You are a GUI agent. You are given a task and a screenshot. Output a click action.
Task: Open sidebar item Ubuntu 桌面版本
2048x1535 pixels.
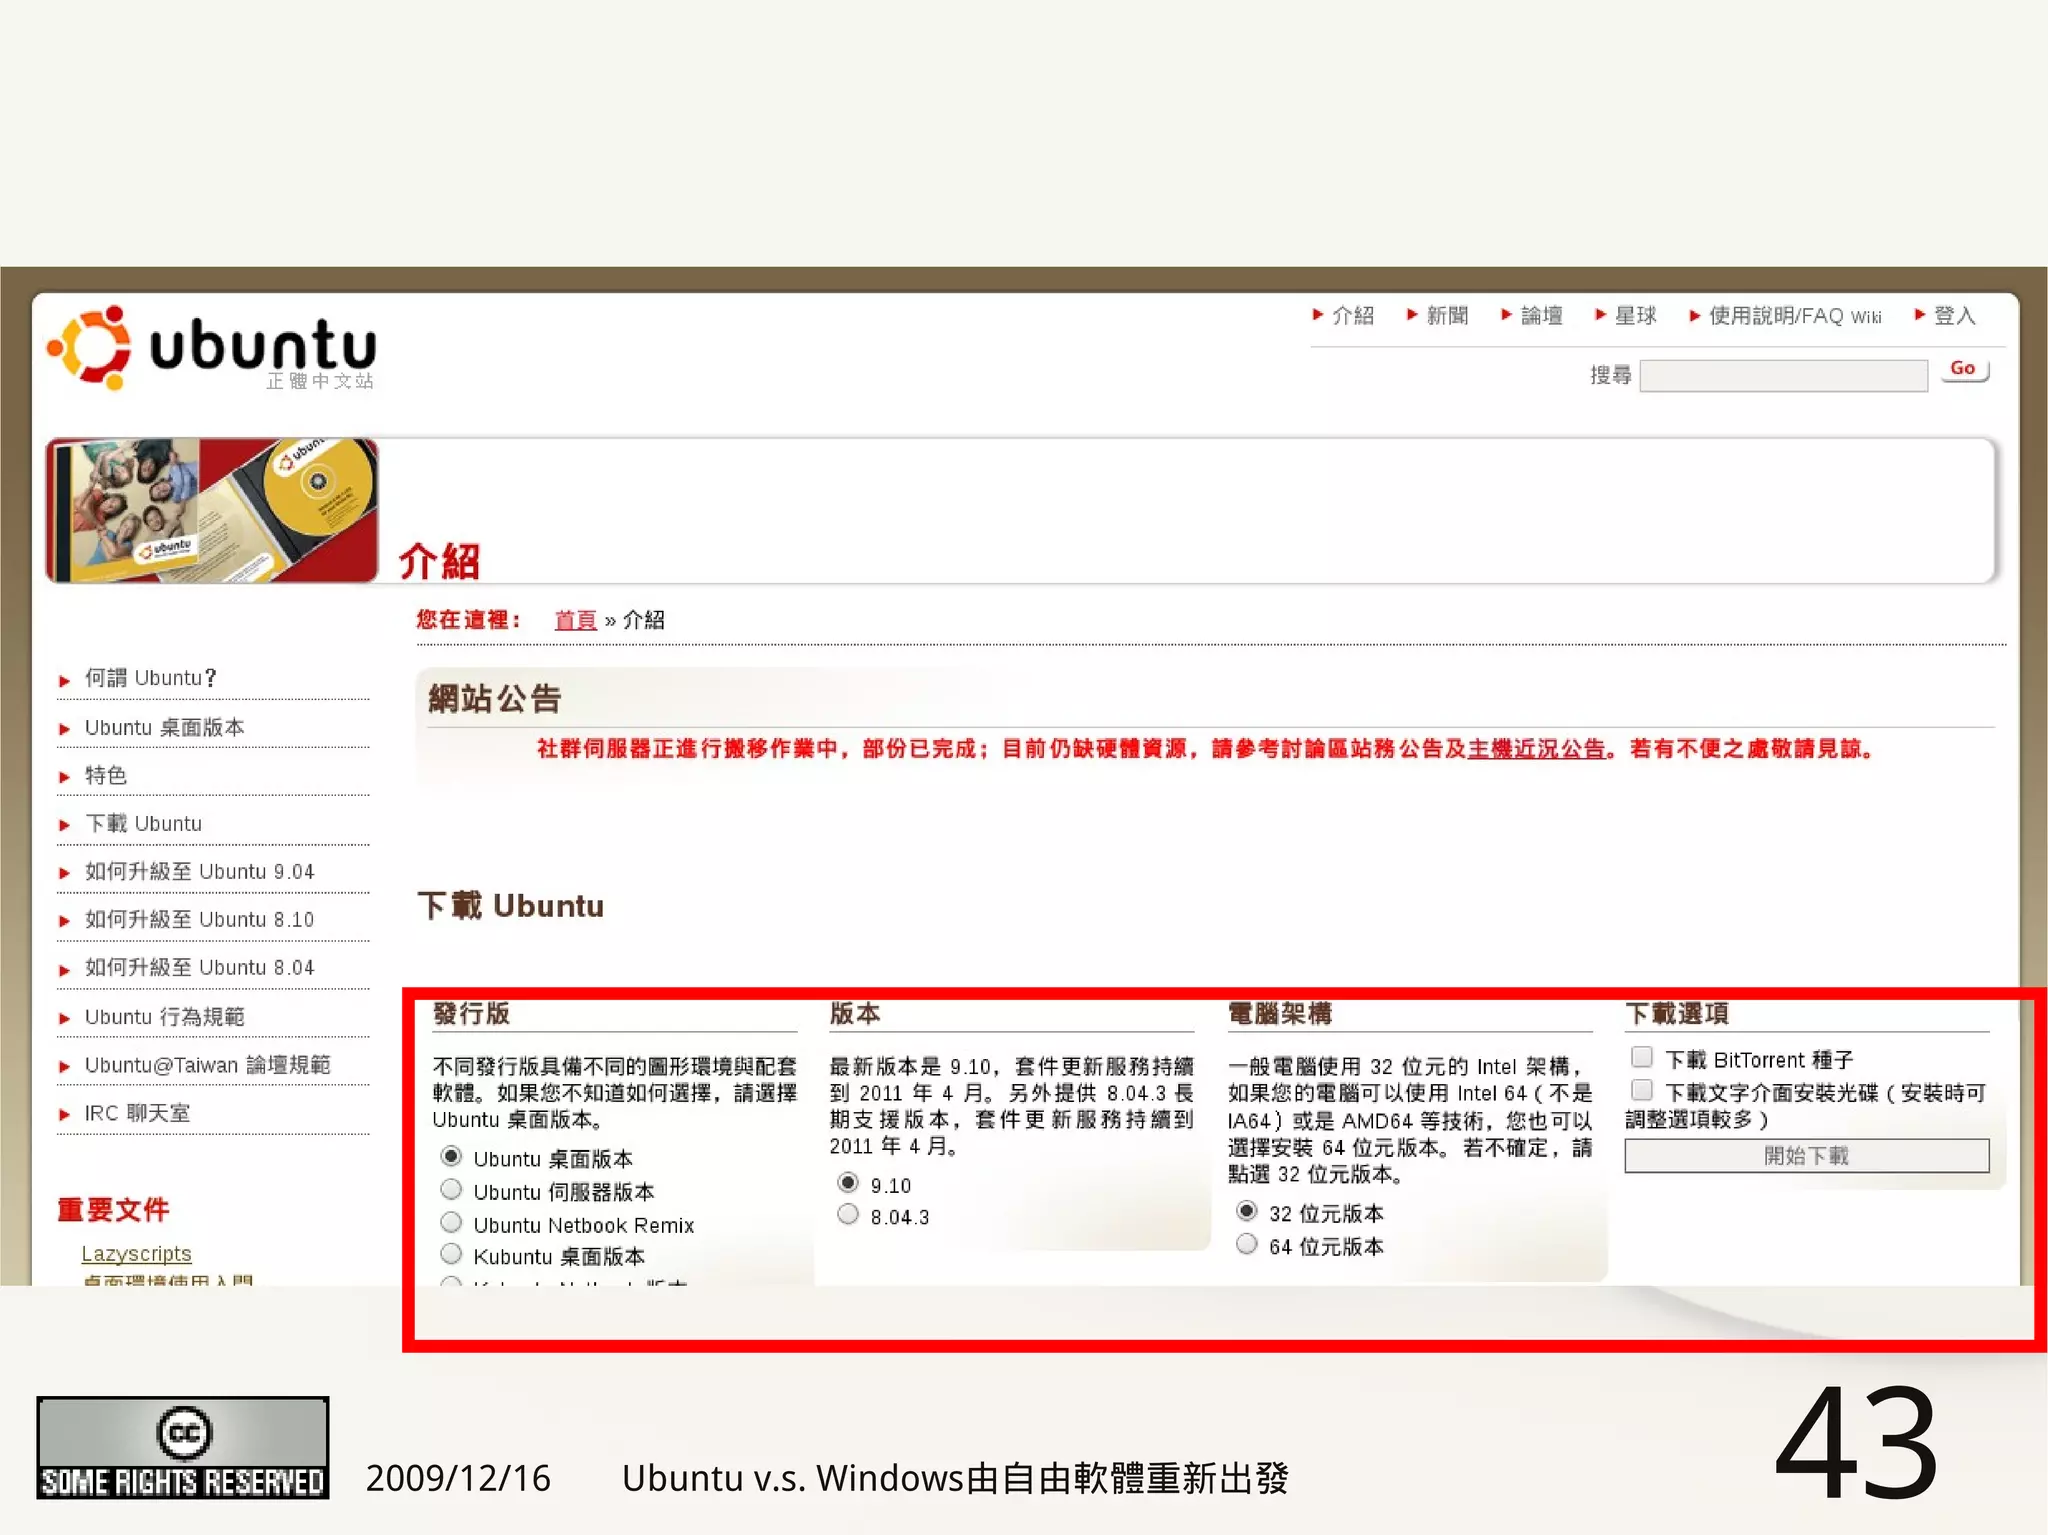pos(164,728)
